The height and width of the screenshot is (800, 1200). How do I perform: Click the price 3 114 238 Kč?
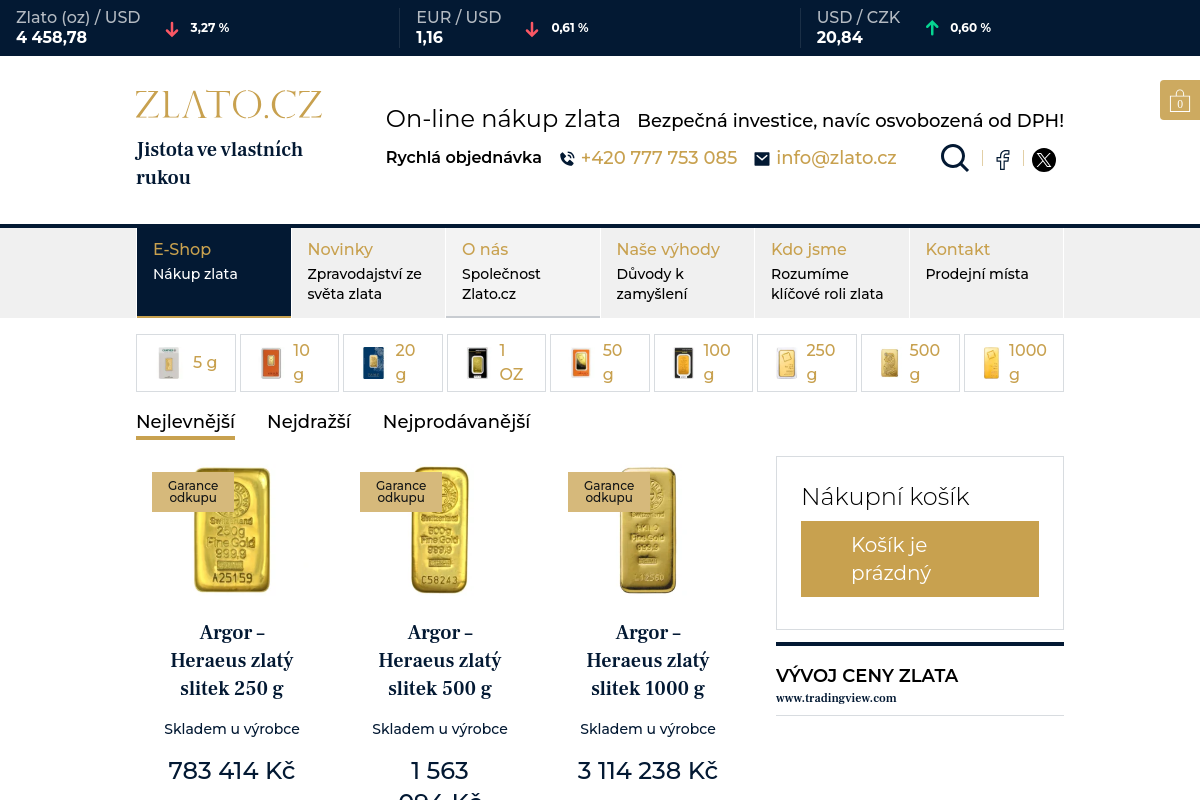pyautogui.click(x=648, y=771)
